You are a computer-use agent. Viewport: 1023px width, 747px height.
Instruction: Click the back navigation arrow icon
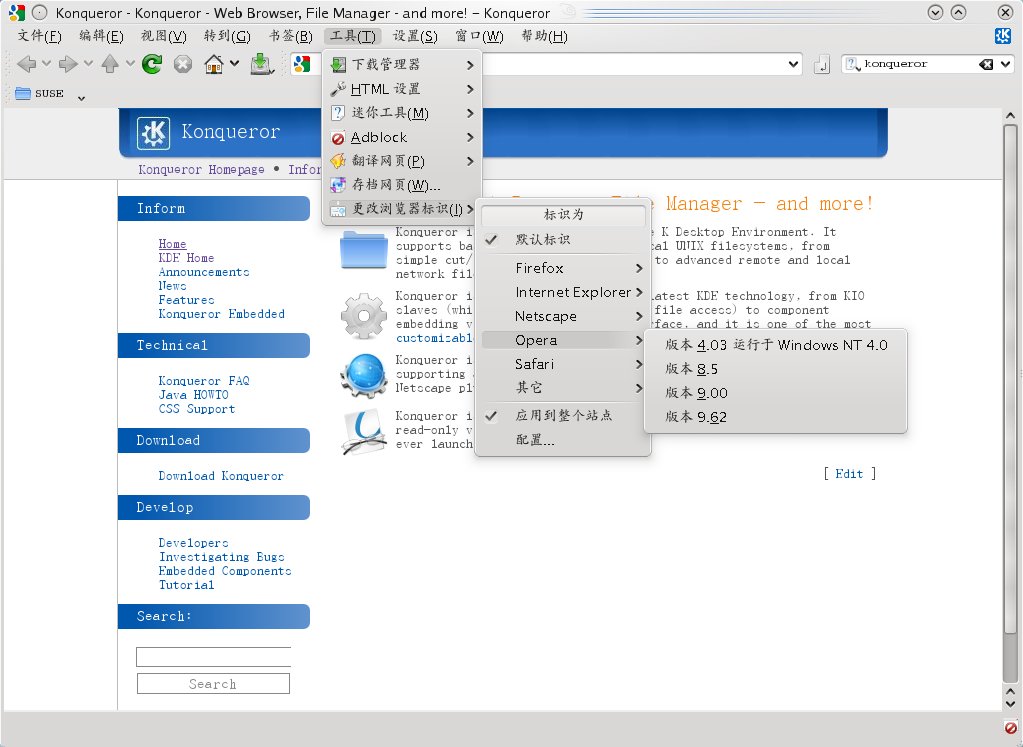(27, 64)
